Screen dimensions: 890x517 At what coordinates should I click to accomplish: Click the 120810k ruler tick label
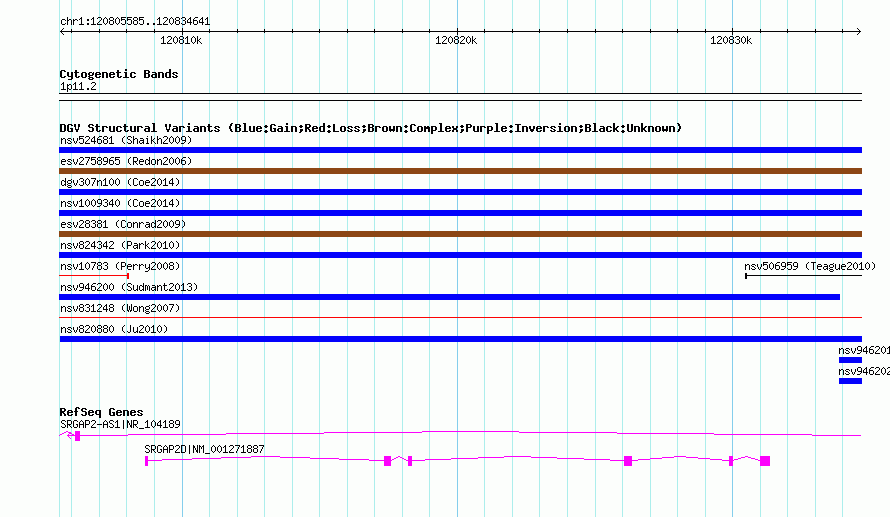point(181,40)
